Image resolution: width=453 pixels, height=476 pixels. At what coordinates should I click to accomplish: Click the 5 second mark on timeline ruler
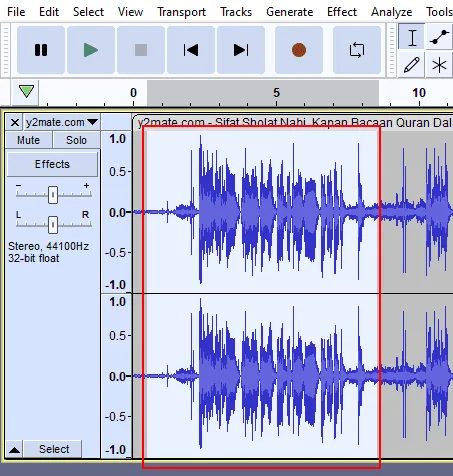coord(276,93)
